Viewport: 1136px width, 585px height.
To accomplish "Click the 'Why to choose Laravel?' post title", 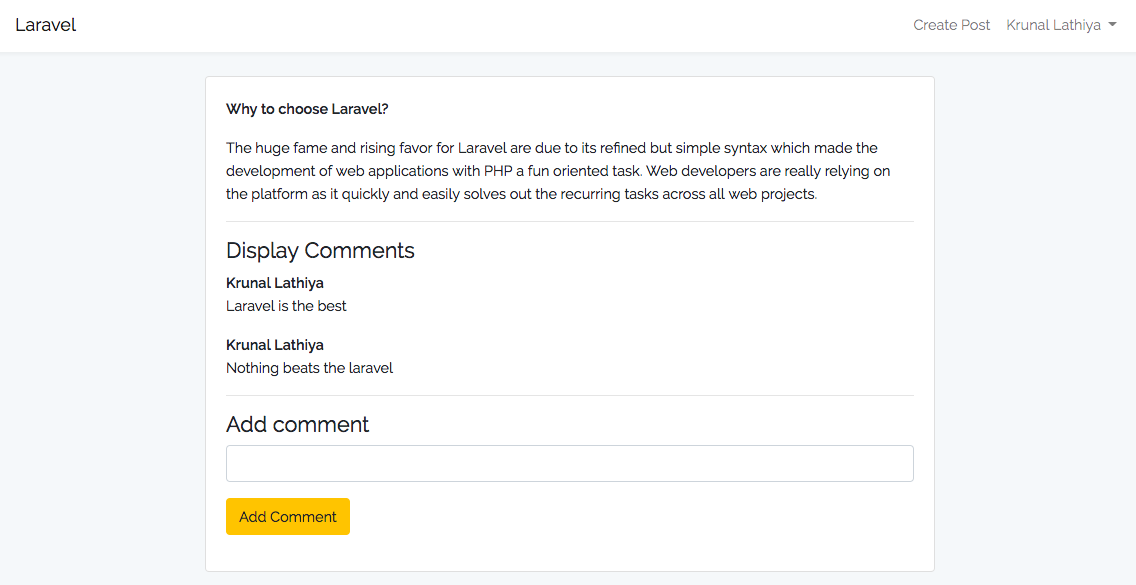I will click(x=307, y=109).
